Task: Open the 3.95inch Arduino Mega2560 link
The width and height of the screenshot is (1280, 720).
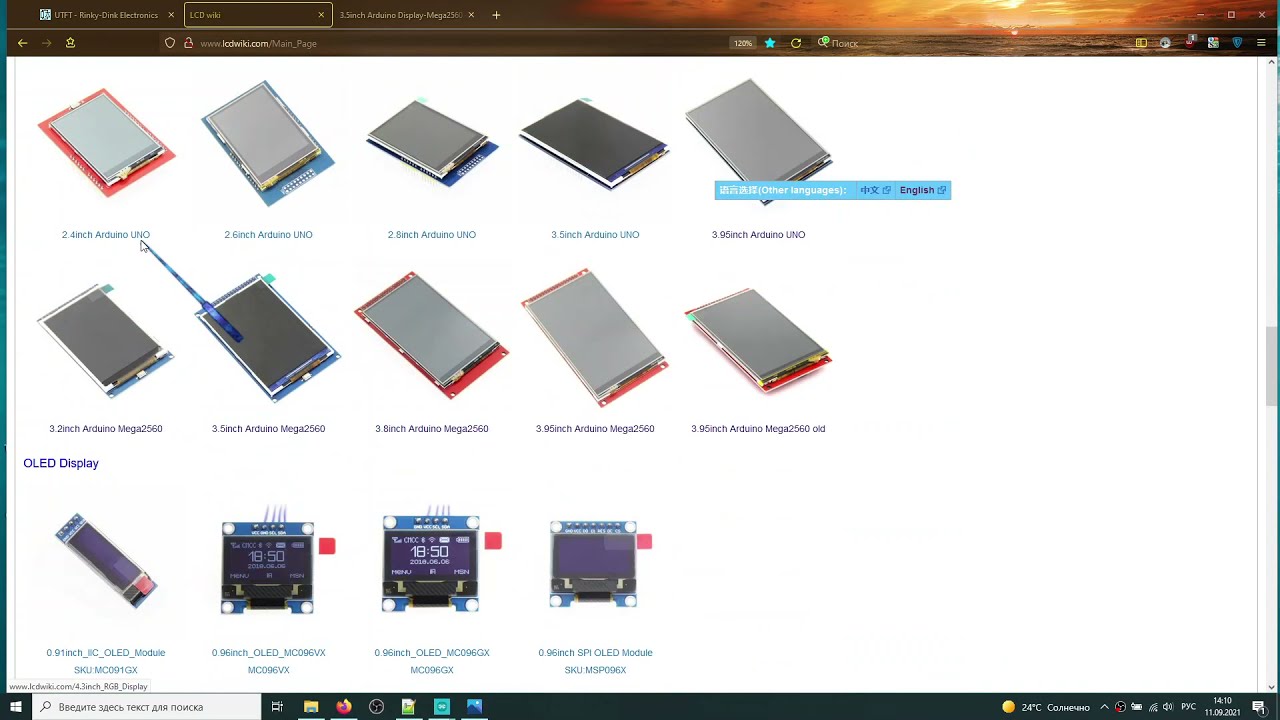Action: coord(595,429)
